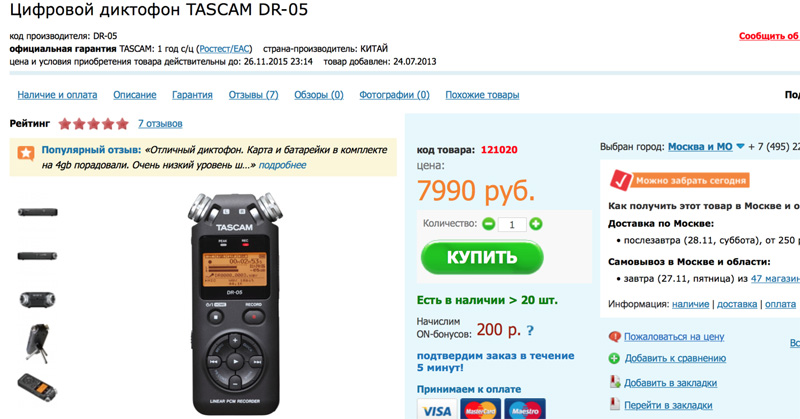Select the quantity input field
This screenshot has width=800, height=419.
(512, 225)
